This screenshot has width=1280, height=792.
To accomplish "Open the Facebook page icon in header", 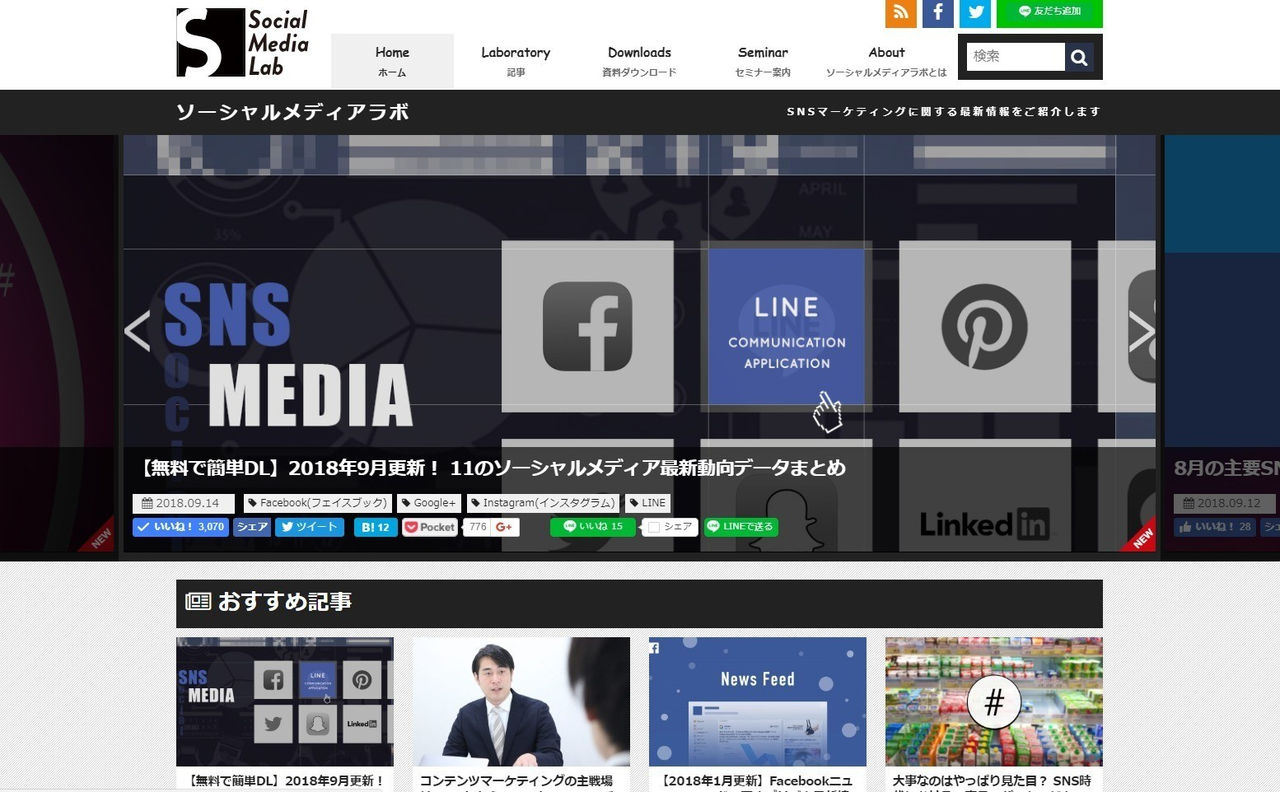I will pos(937,12).
